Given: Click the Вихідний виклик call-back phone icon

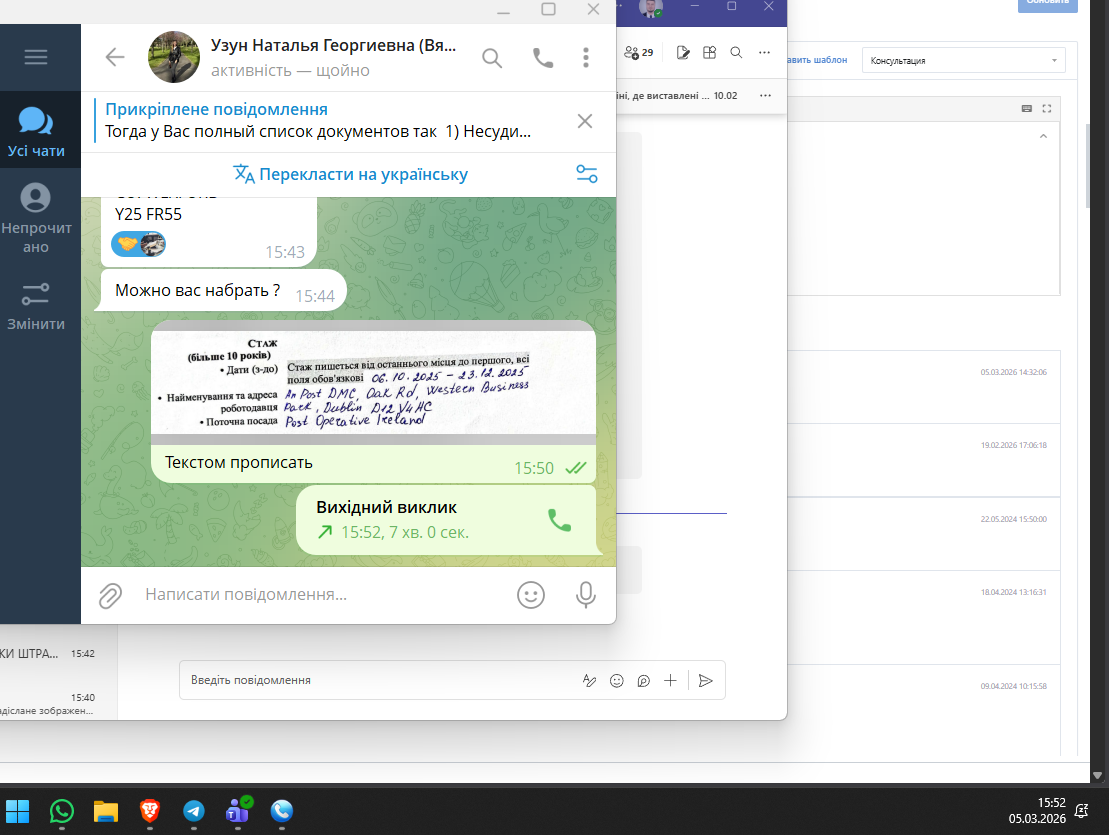Looking at the screenshot, I should coord(559,520).
